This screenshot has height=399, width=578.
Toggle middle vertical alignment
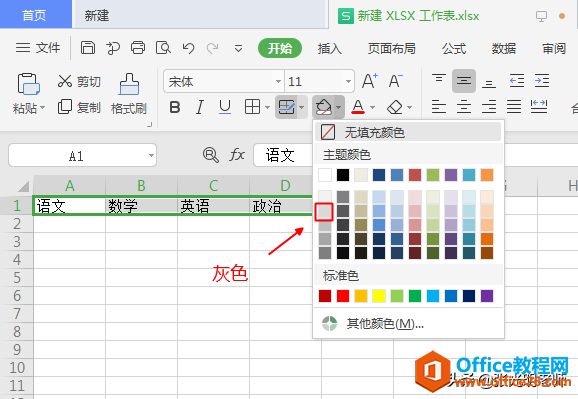pos(464,80)
